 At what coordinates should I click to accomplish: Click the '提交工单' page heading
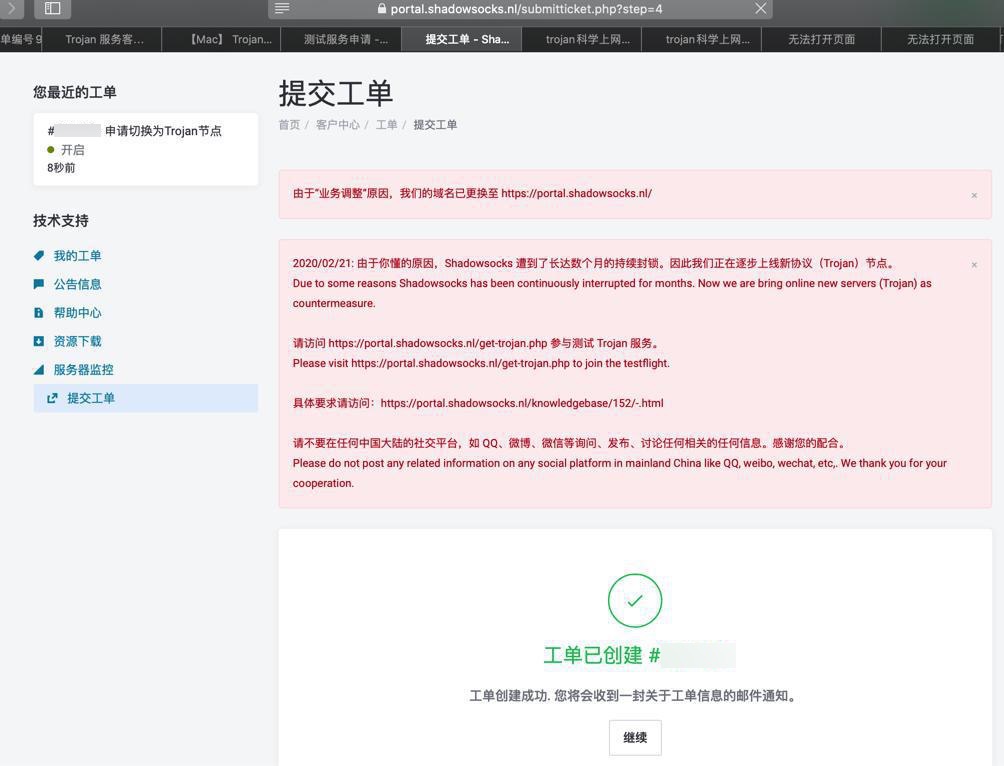[336, 94]
